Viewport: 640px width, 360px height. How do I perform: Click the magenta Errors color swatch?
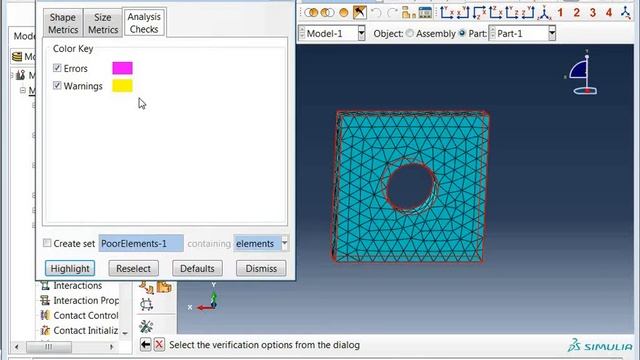122,68
